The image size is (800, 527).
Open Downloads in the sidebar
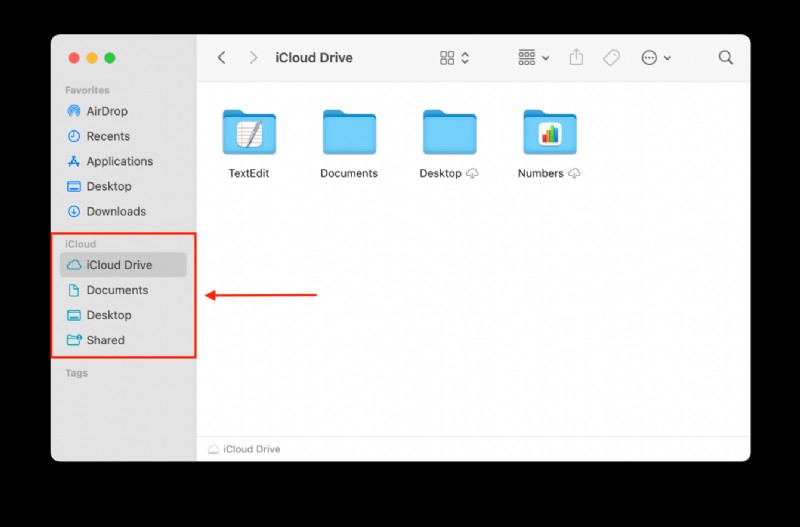coord(123,211)
